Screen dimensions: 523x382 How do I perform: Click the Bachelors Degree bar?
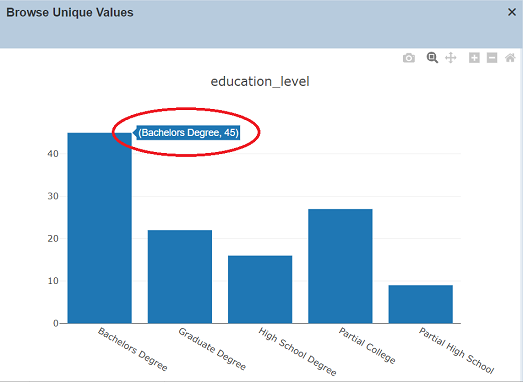(x=99, y=228)
